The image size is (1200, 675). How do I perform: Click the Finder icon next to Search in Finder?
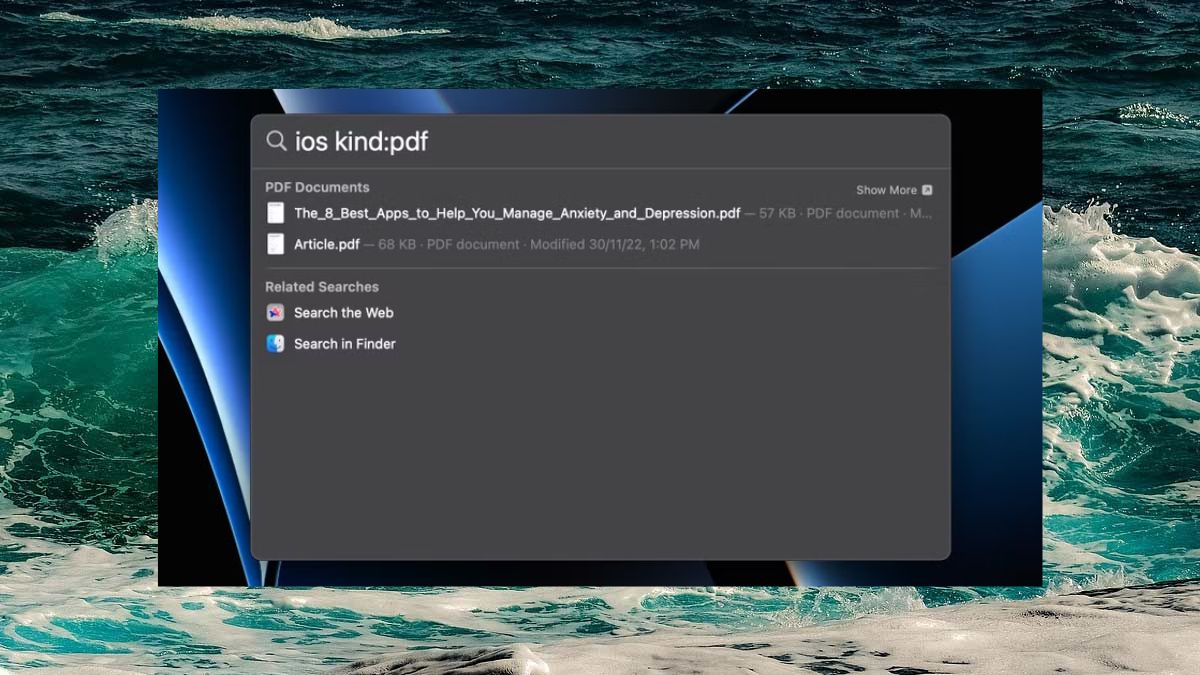pyautogui.click(x=275, y=344)
